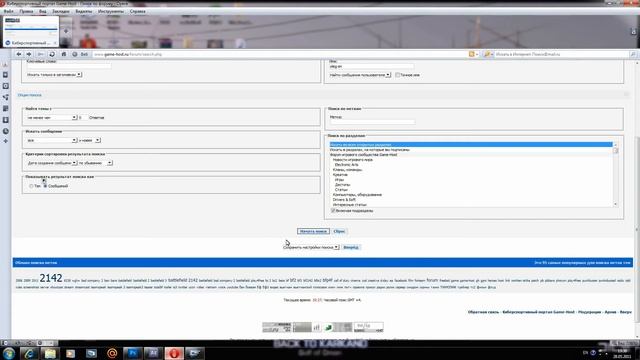Open the 'не менее чем' replies dropdown
640x360 pixels.
tap(51, 118)
